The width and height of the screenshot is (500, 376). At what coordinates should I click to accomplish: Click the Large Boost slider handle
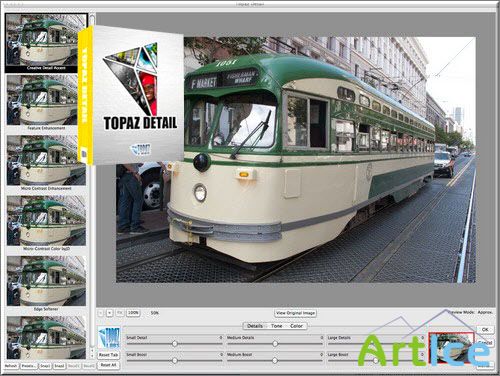376,360
